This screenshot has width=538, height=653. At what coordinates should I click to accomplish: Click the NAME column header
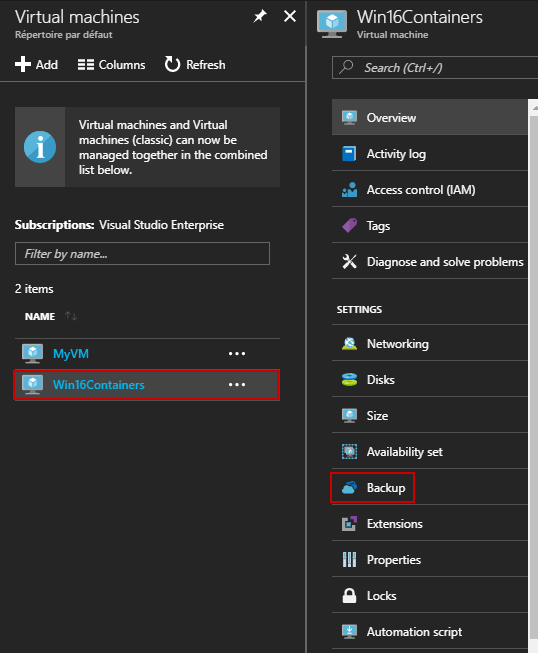(40, 317)
